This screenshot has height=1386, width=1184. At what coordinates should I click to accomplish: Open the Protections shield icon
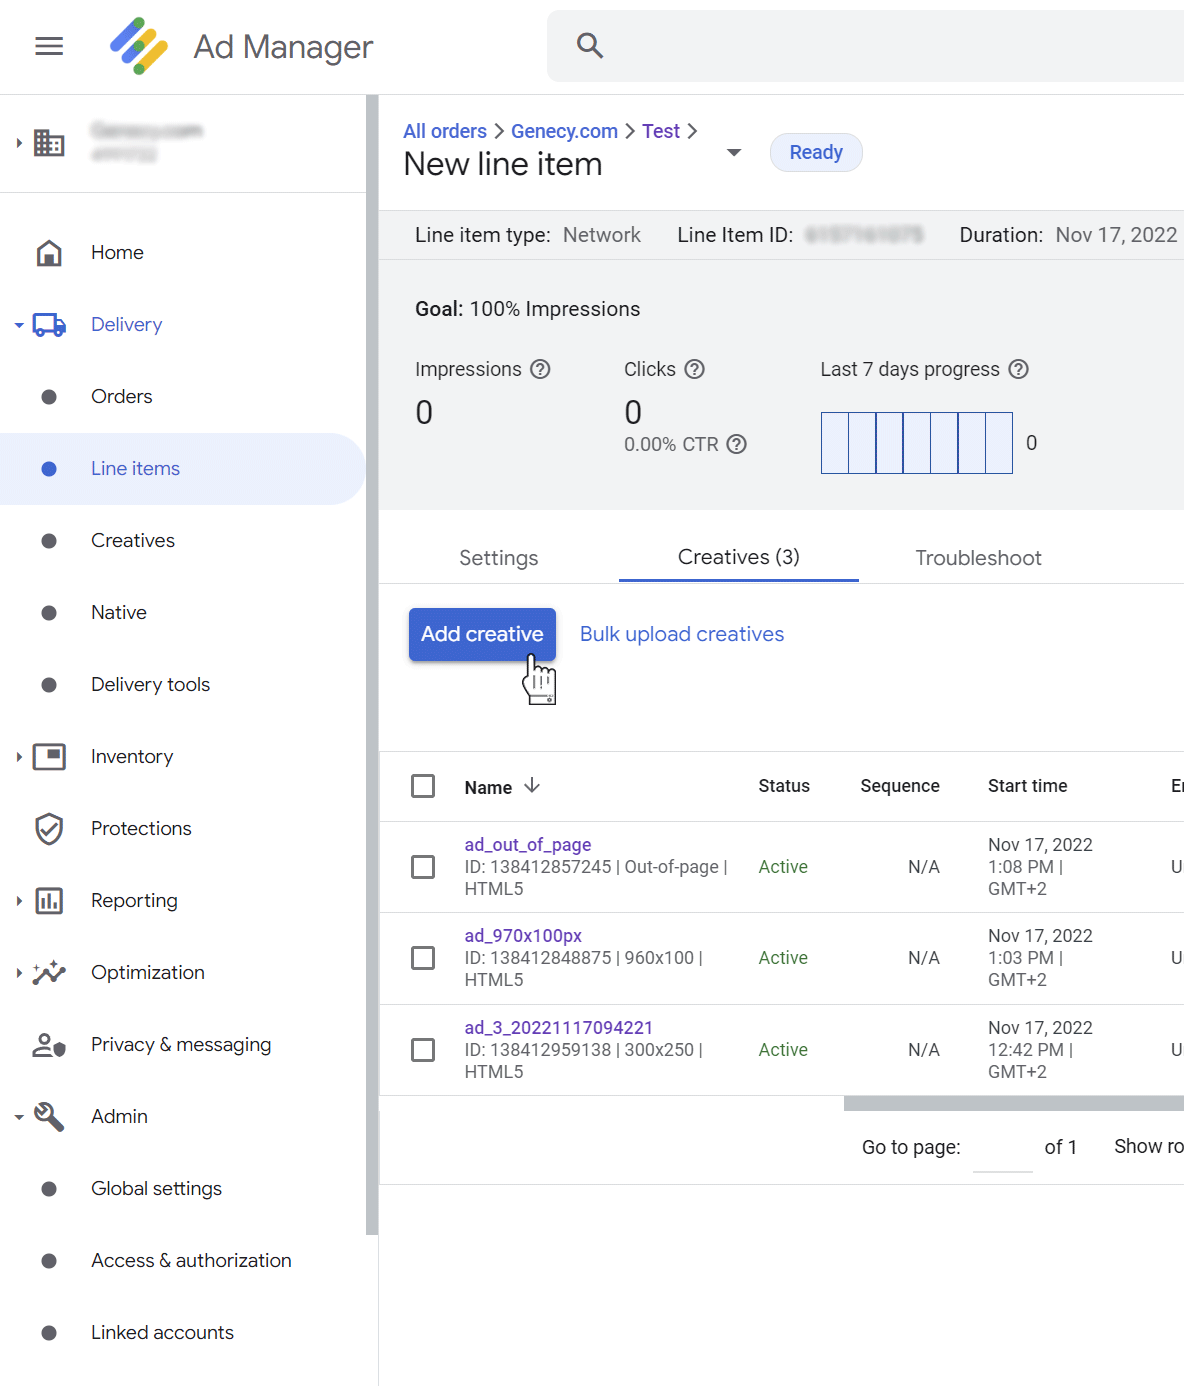tap(48, 828)
